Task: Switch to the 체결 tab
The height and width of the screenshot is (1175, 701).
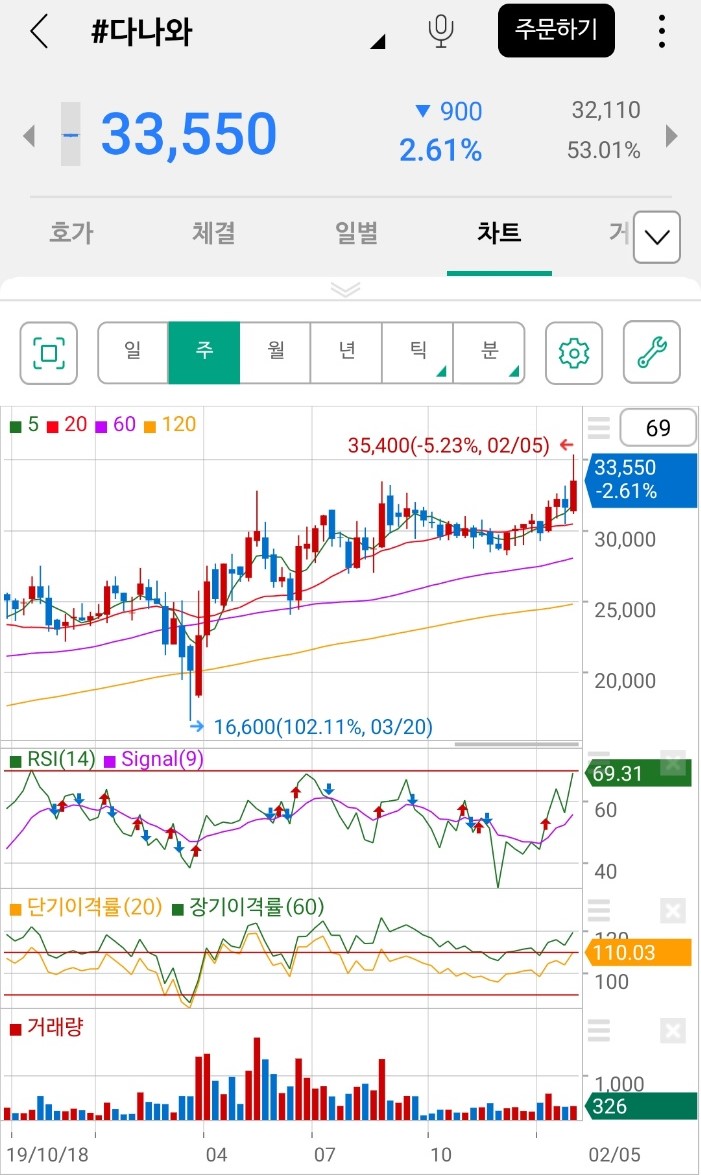Action: click(214, 232)
